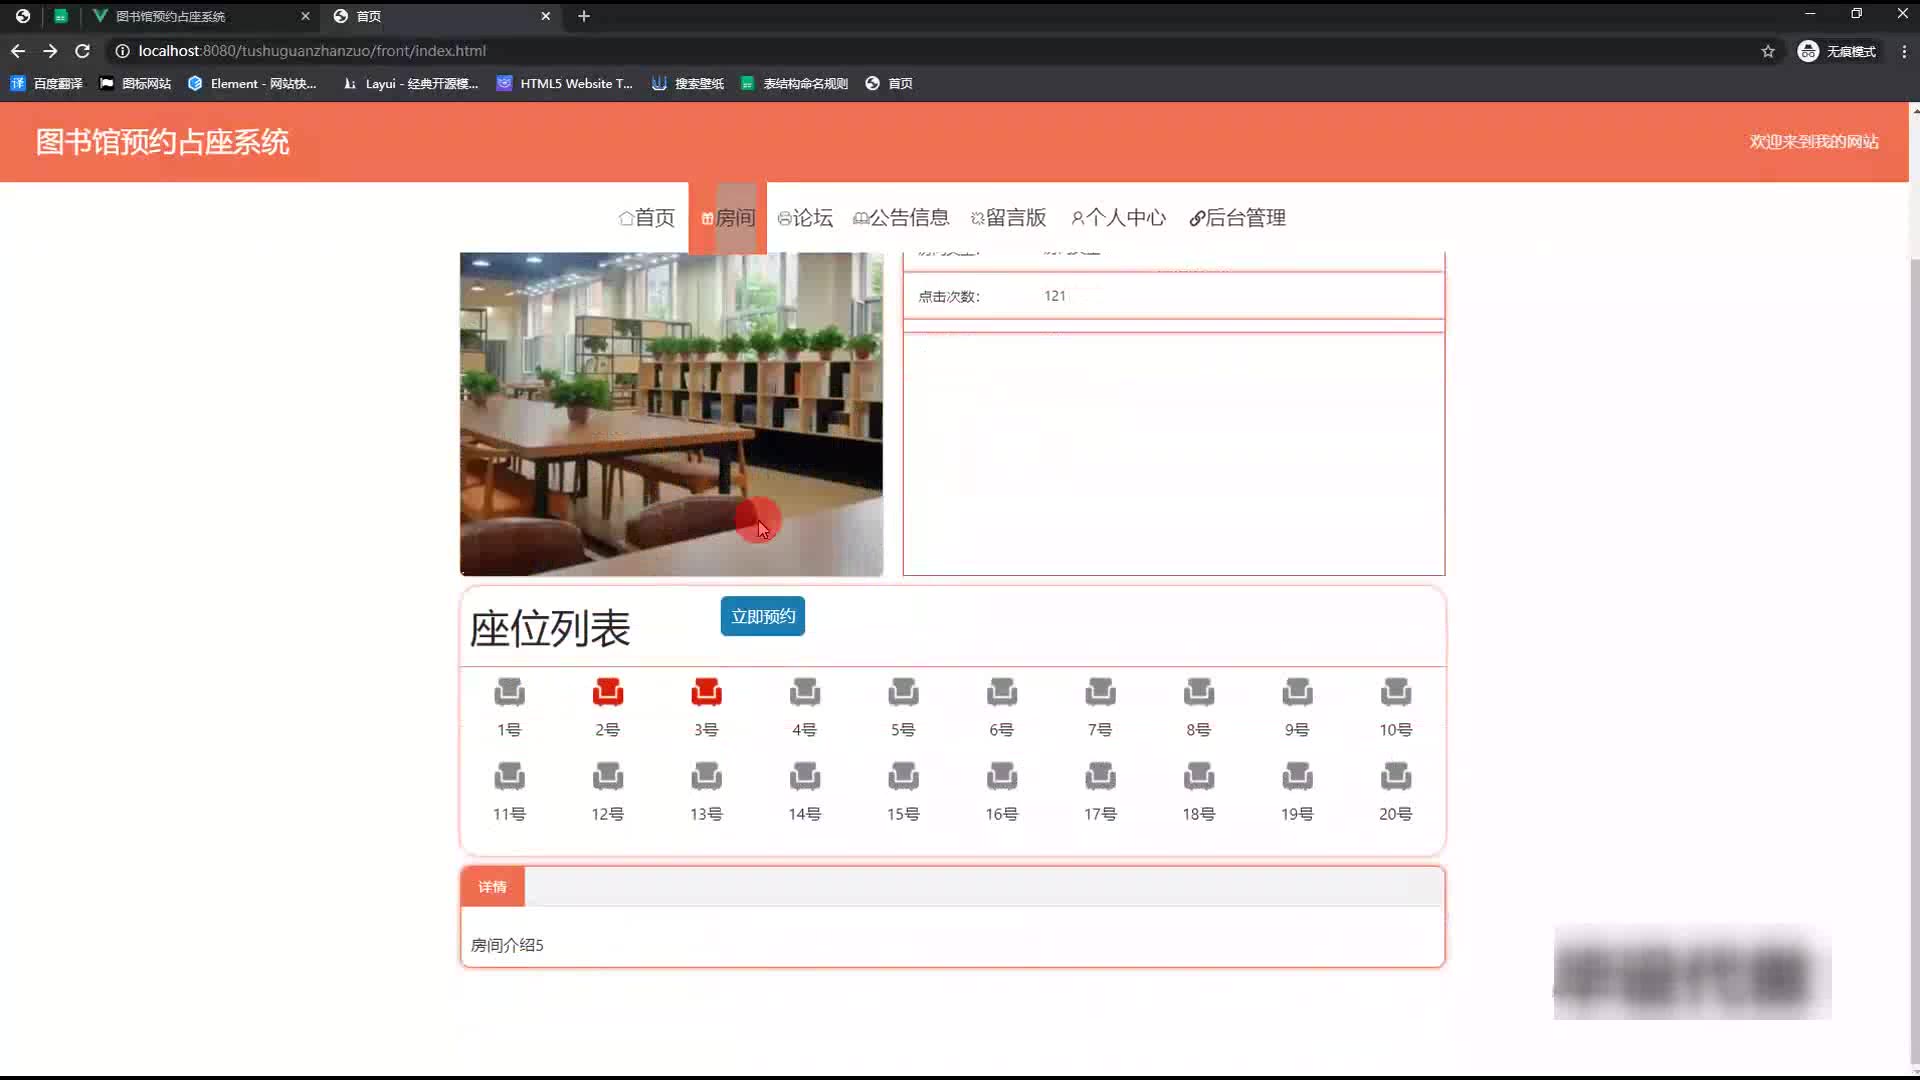Switch to the 图书馆预约占座系统 browser tab
Viewport: 1920px width, 1080px height.
pyautogui.click(x=170, y=16)
